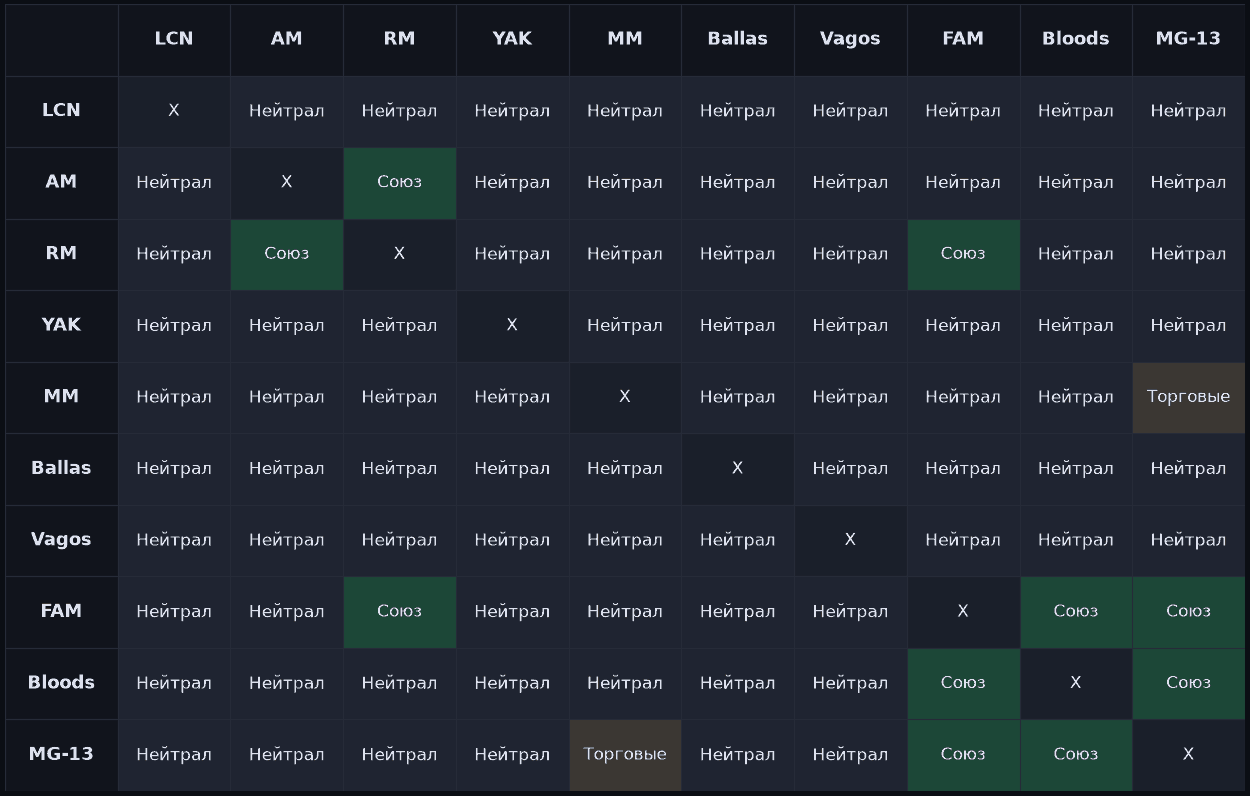Click Союз in FAM row, RM column
Screen dimensions: 1250x796
[x=399, y=611]
